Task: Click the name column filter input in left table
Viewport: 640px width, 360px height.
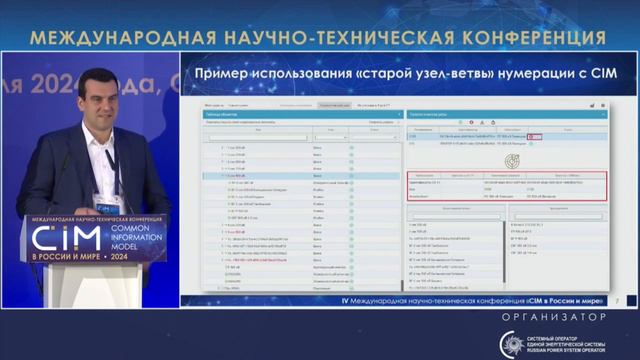Action: pyautogui.click(x=258, y=138)
